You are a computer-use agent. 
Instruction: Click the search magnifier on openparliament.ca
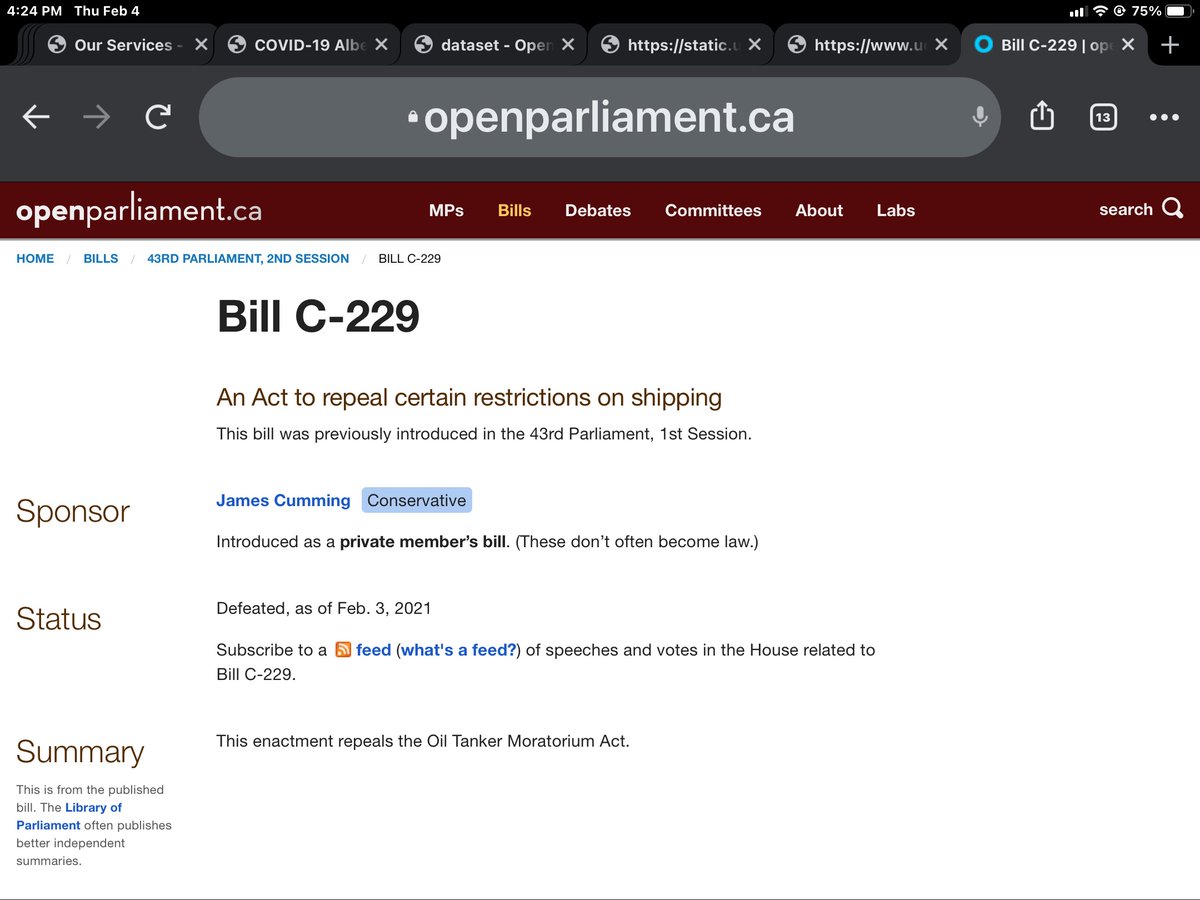pyautogui.click(x=1171, y=210)
